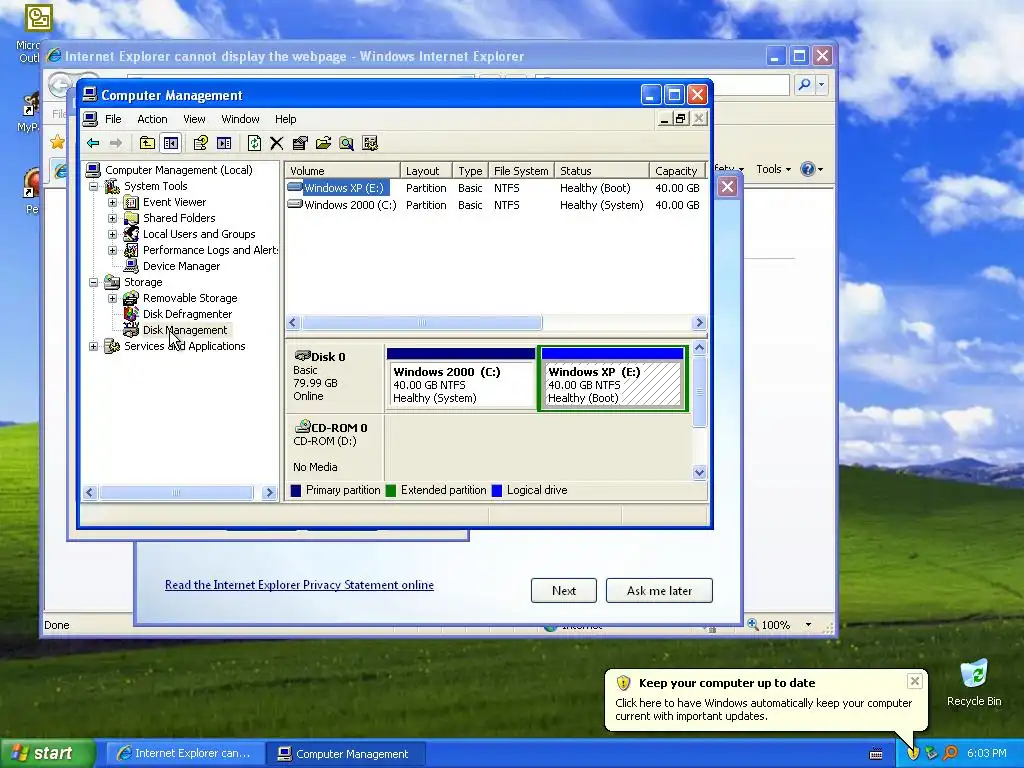
Task: Open the Internet Explorer Privacy Statement link
Action: point(299,584)
